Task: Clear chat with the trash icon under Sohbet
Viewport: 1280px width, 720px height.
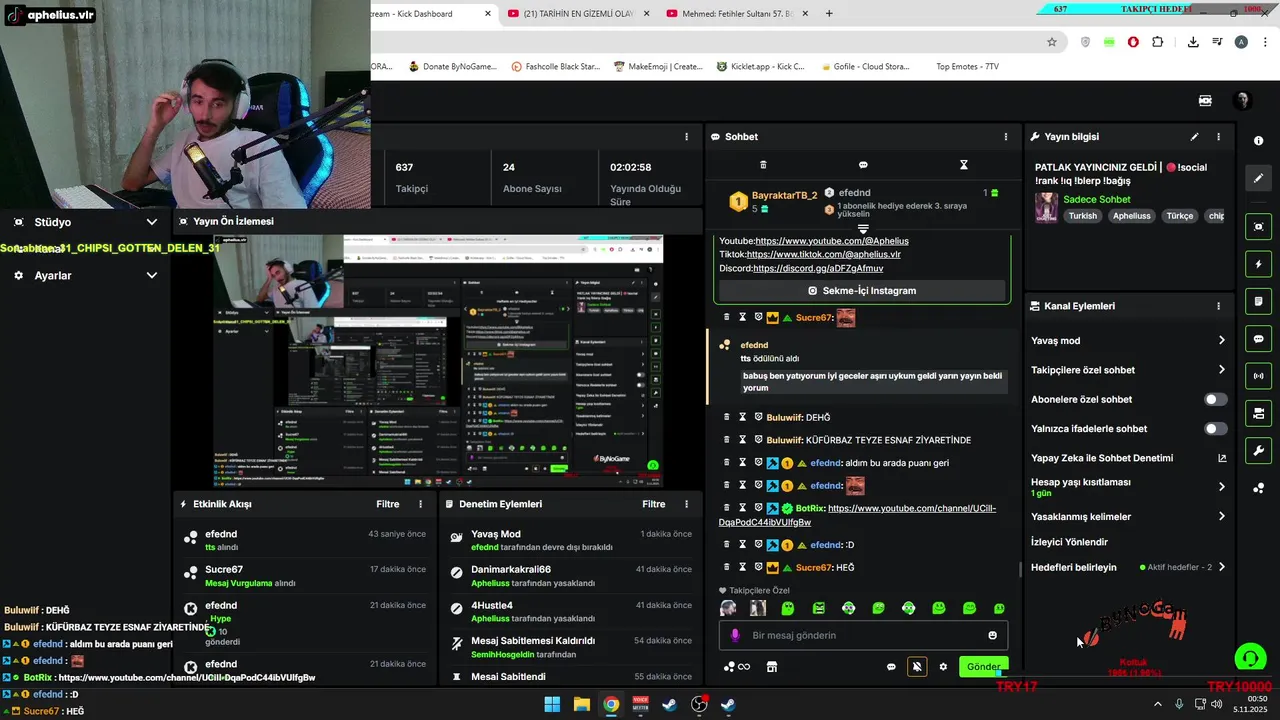Action: click(x=763, y=165)
